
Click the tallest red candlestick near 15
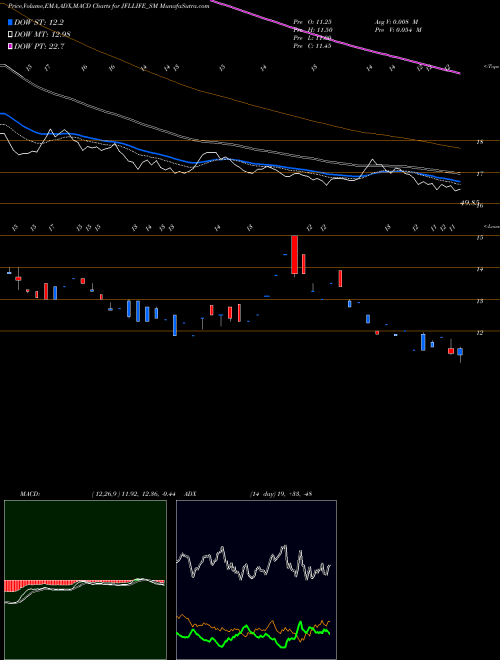295,255
